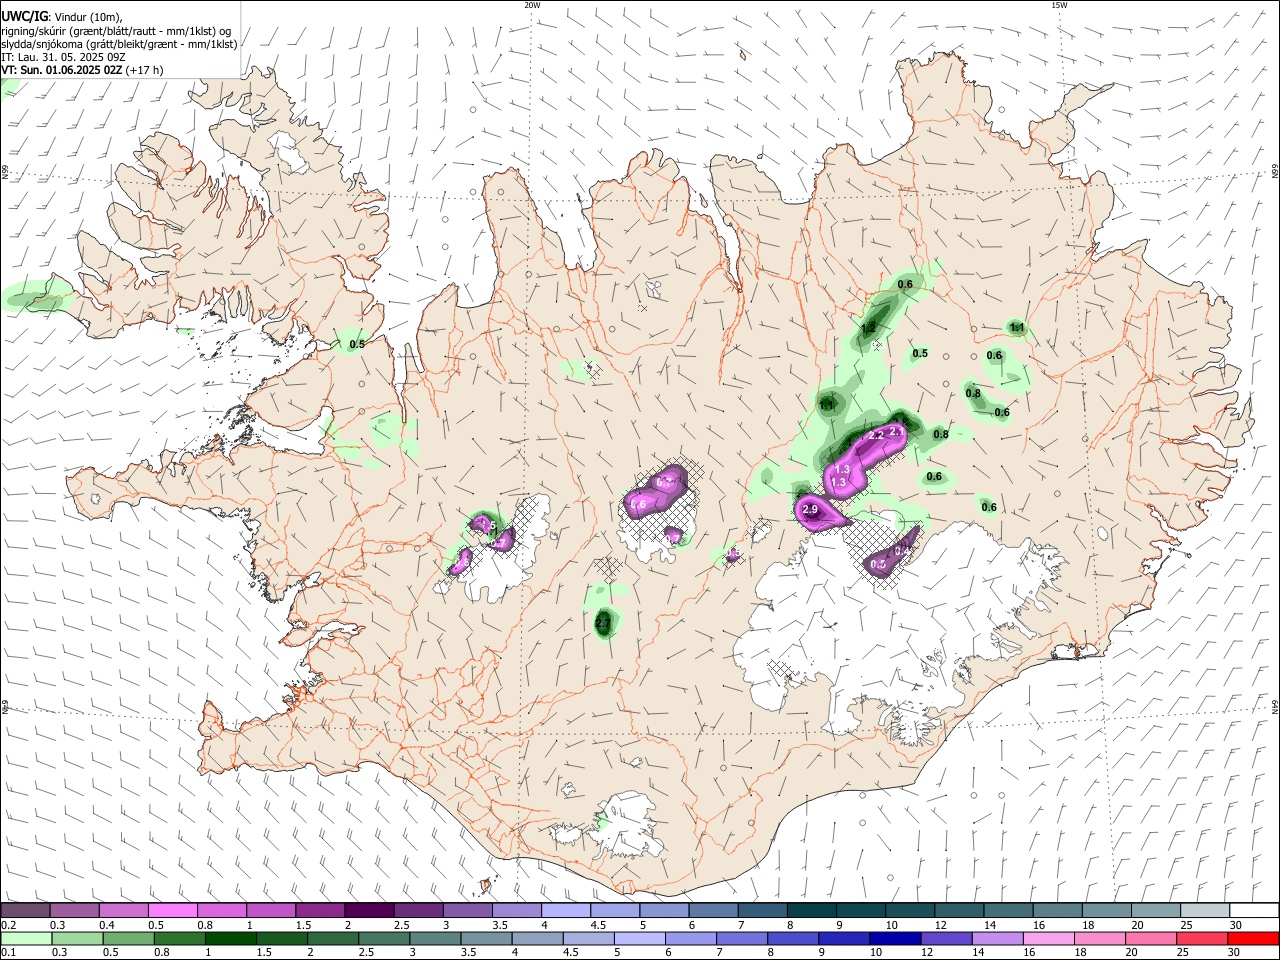Image resolution: width=1280 pixels, height=960 pixels.
Task: Click the 'UWC/IG: Vindur (10m)' title text
Action: click(61, 17)
